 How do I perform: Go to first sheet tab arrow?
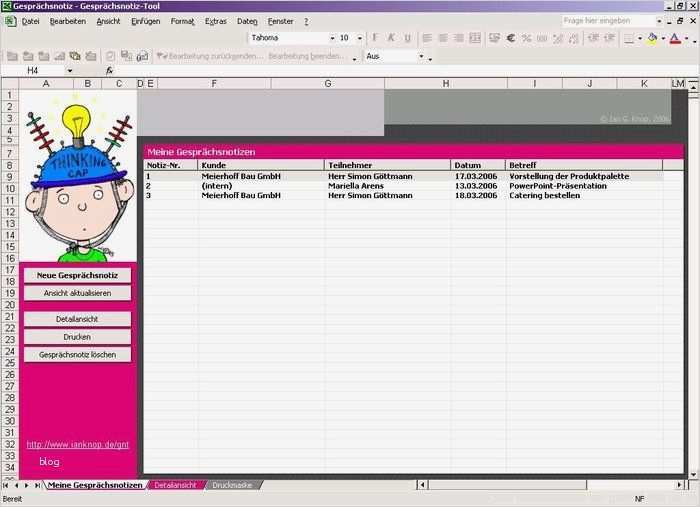[5, 485]
